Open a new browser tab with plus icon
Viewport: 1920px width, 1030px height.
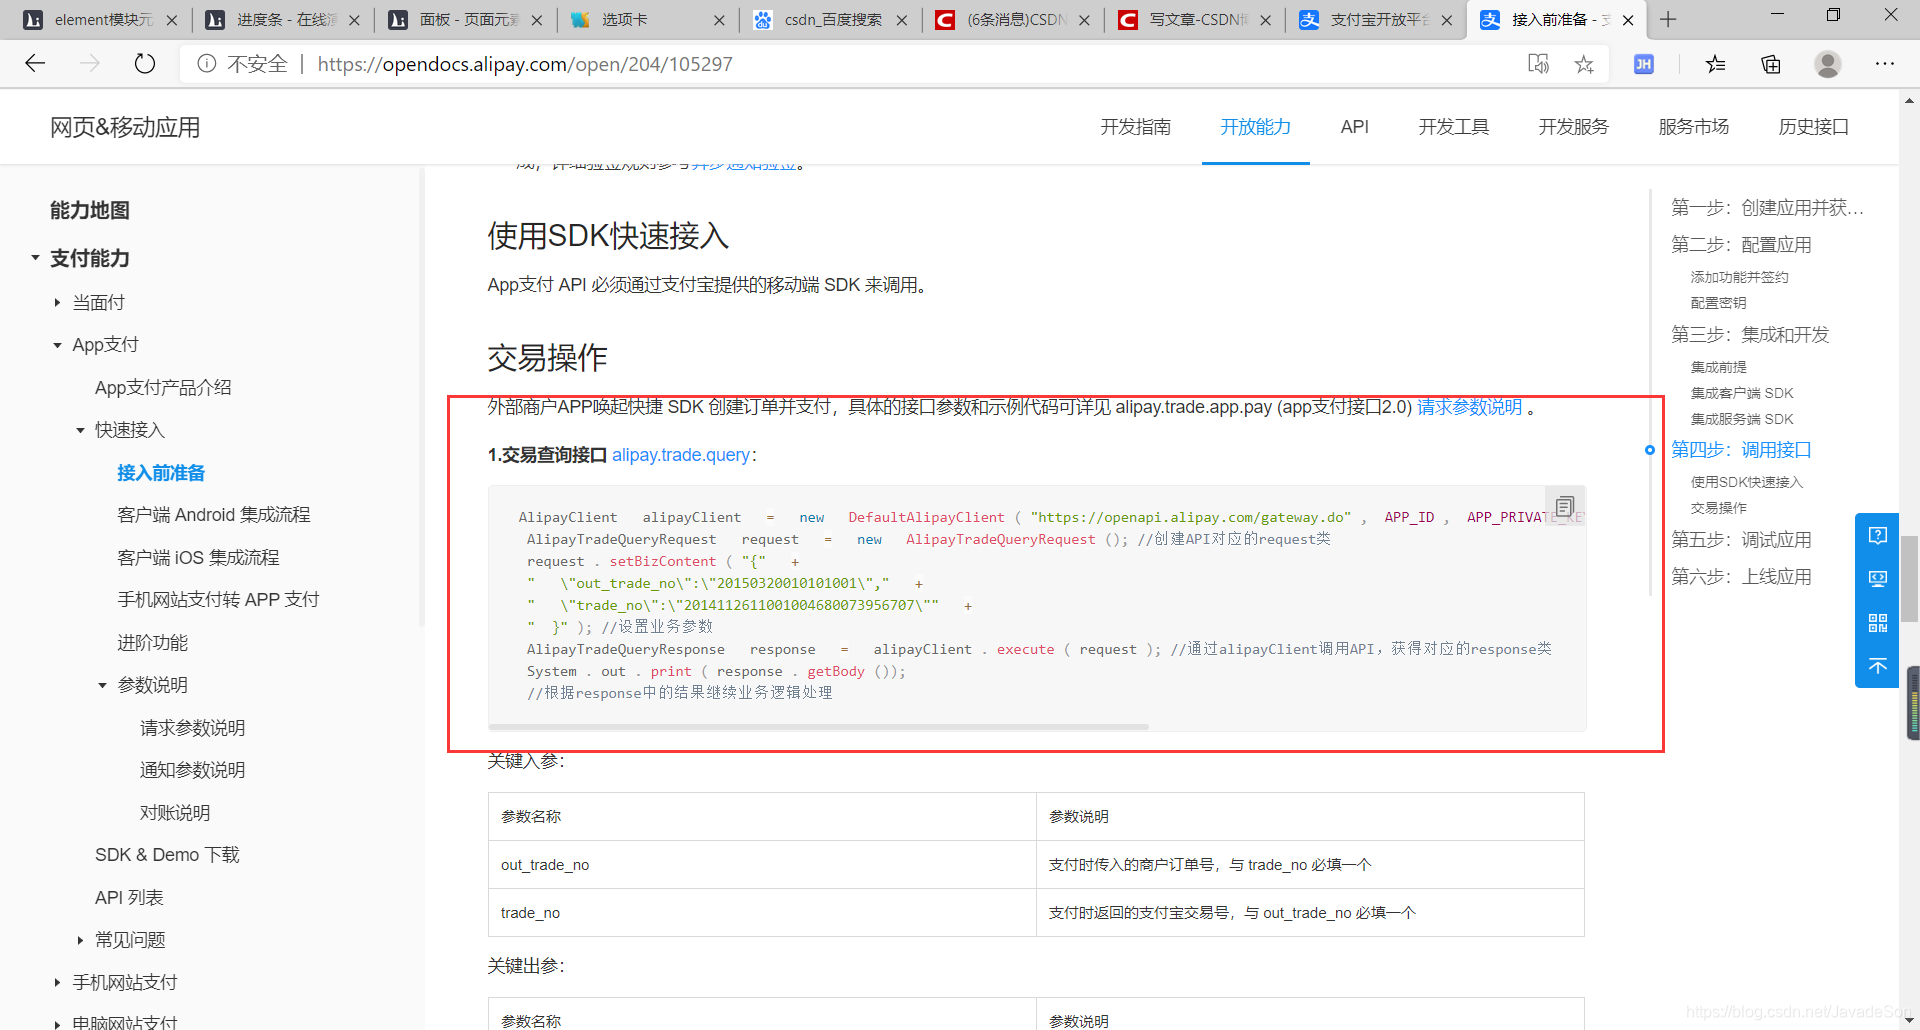coord(1668,19)
